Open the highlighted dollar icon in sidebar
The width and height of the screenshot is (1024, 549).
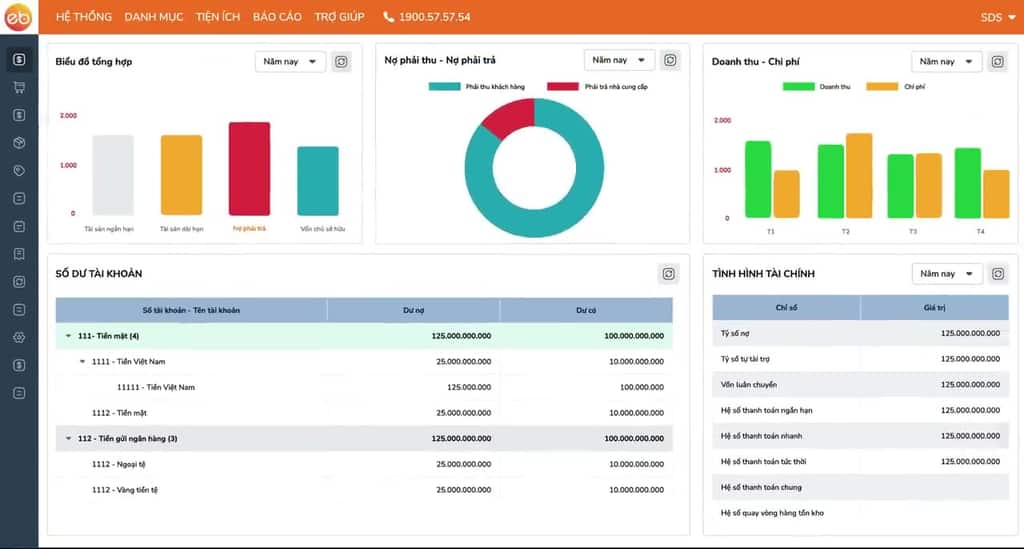[x=19, y=59]
